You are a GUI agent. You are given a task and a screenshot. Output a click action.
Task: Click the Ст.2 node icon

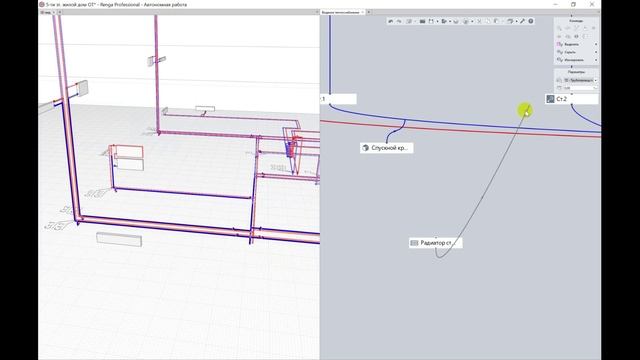tap(550, 99)
